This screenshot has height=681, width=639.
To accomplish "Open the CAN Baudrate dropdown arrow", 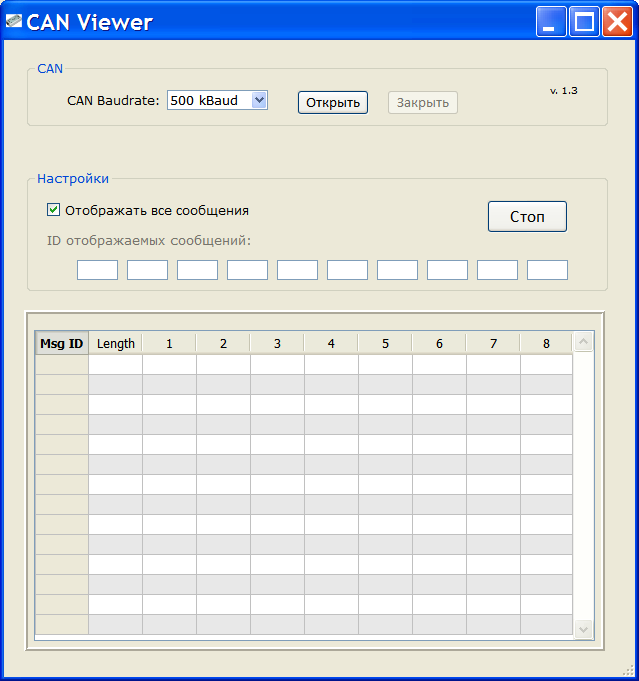I will click(259, 100).
